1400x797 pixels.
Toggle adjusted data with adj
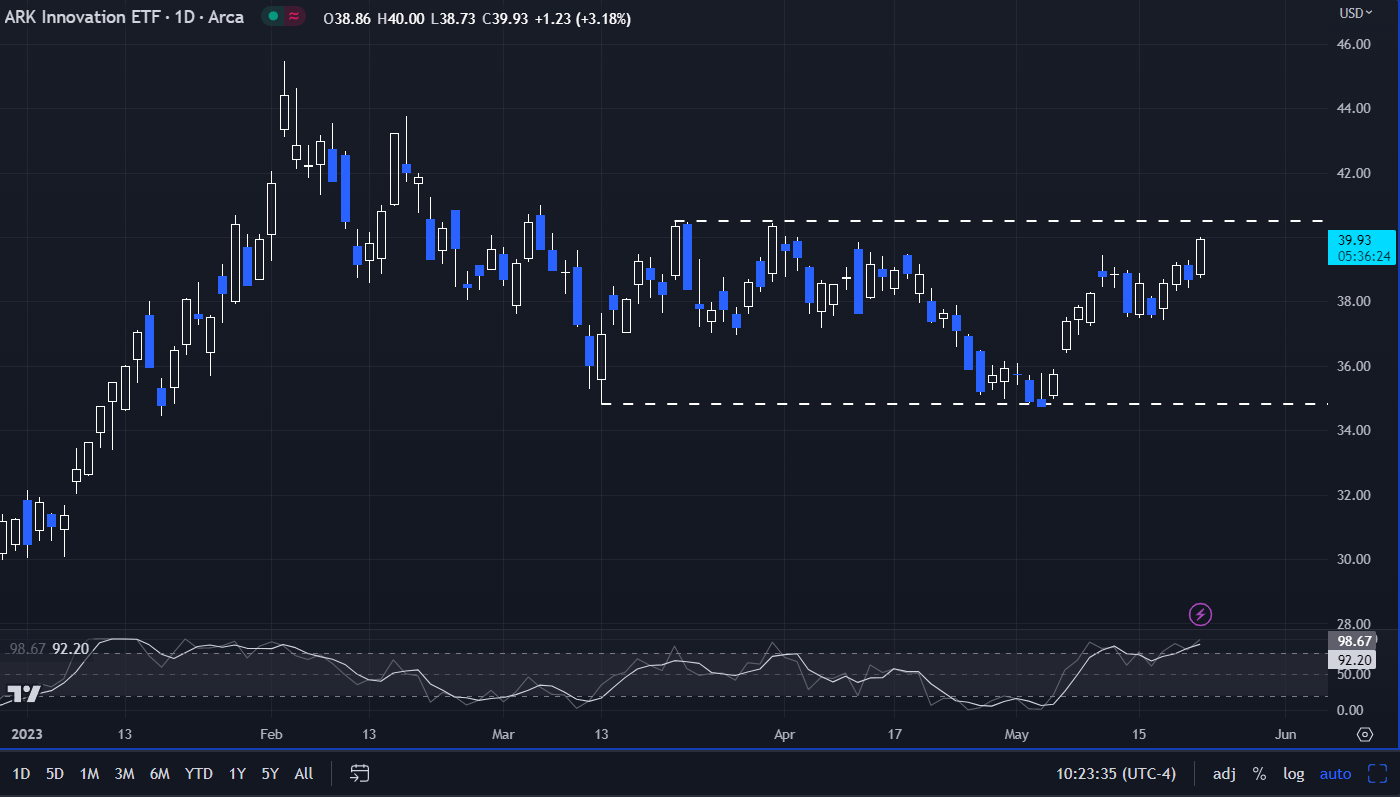tap(1224, 773)
